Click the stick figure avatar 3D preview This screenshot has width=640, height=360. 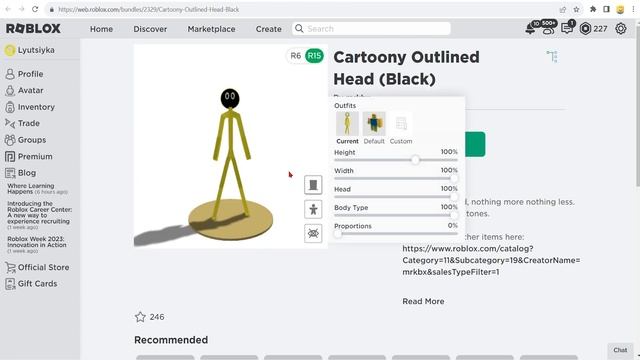(231, 147)
